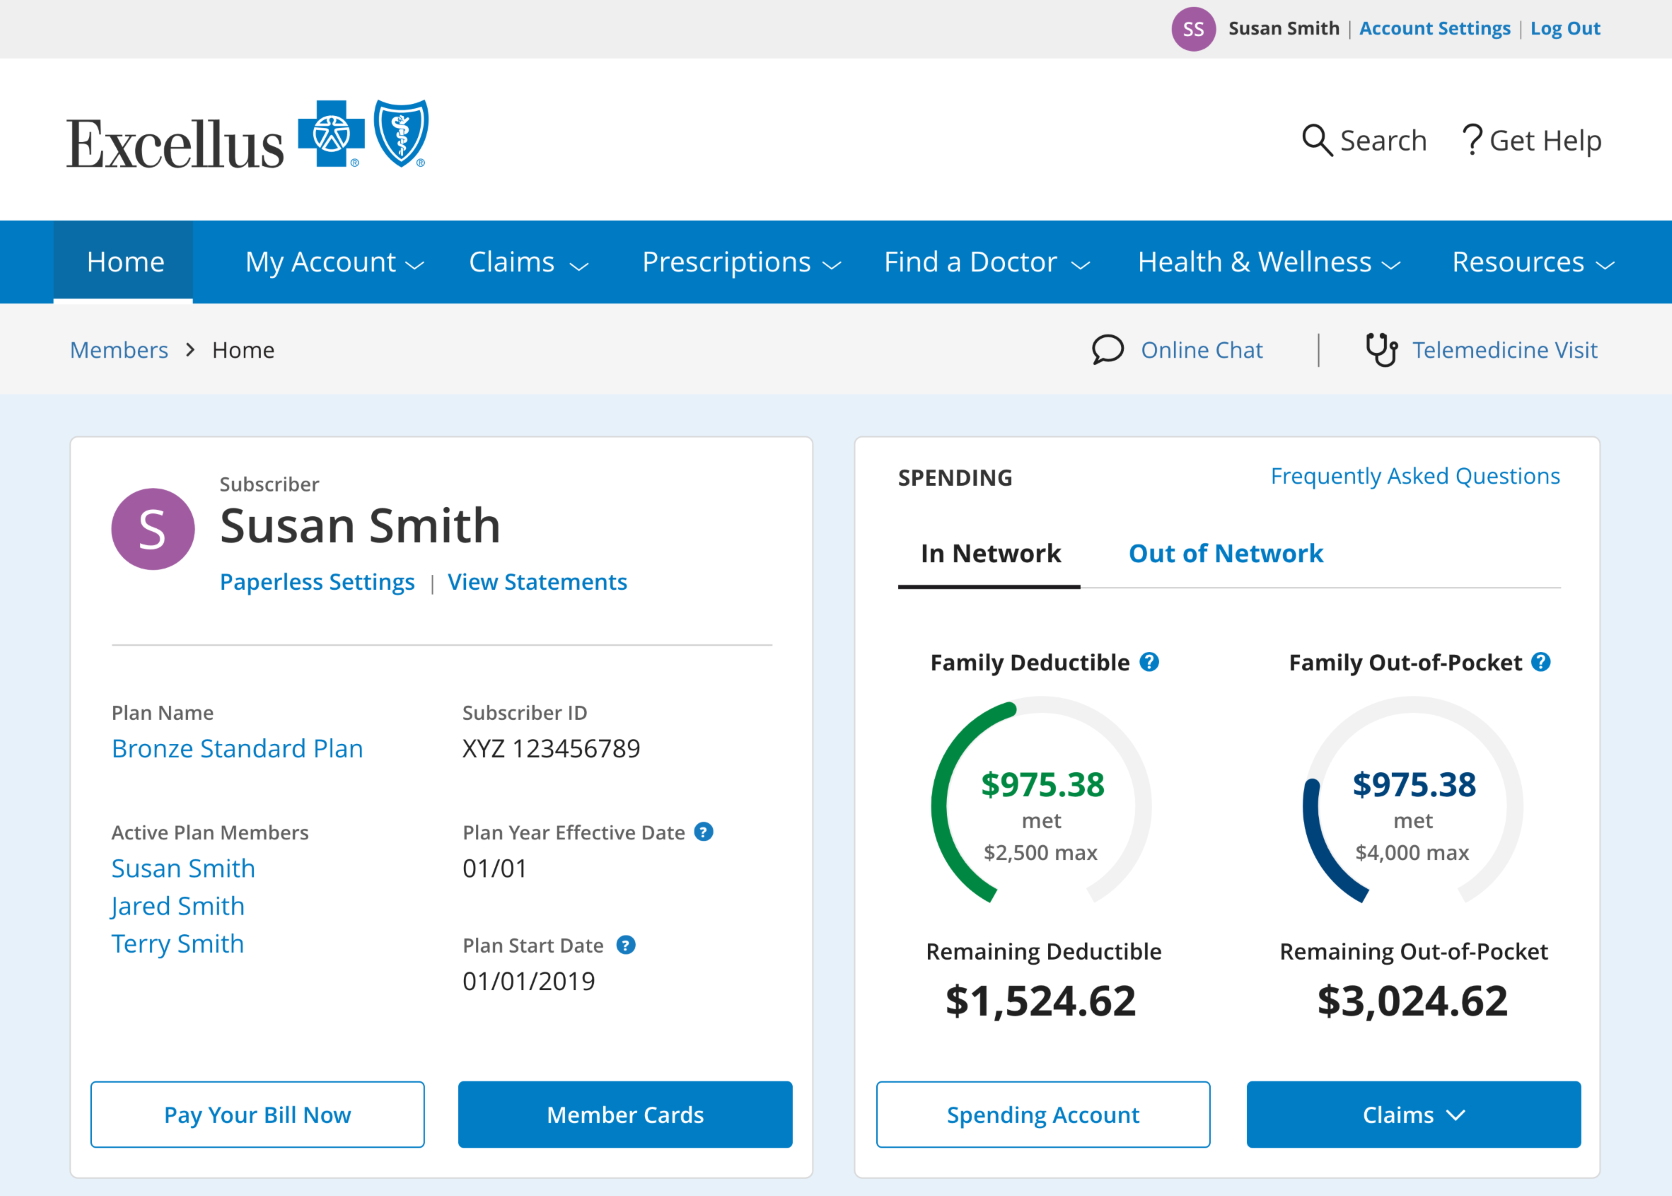Image resolution: width=1672 pixels, height=1196 pixels.
Task: Expand the Claims navigation menu
Action: [x=529, y=262]
